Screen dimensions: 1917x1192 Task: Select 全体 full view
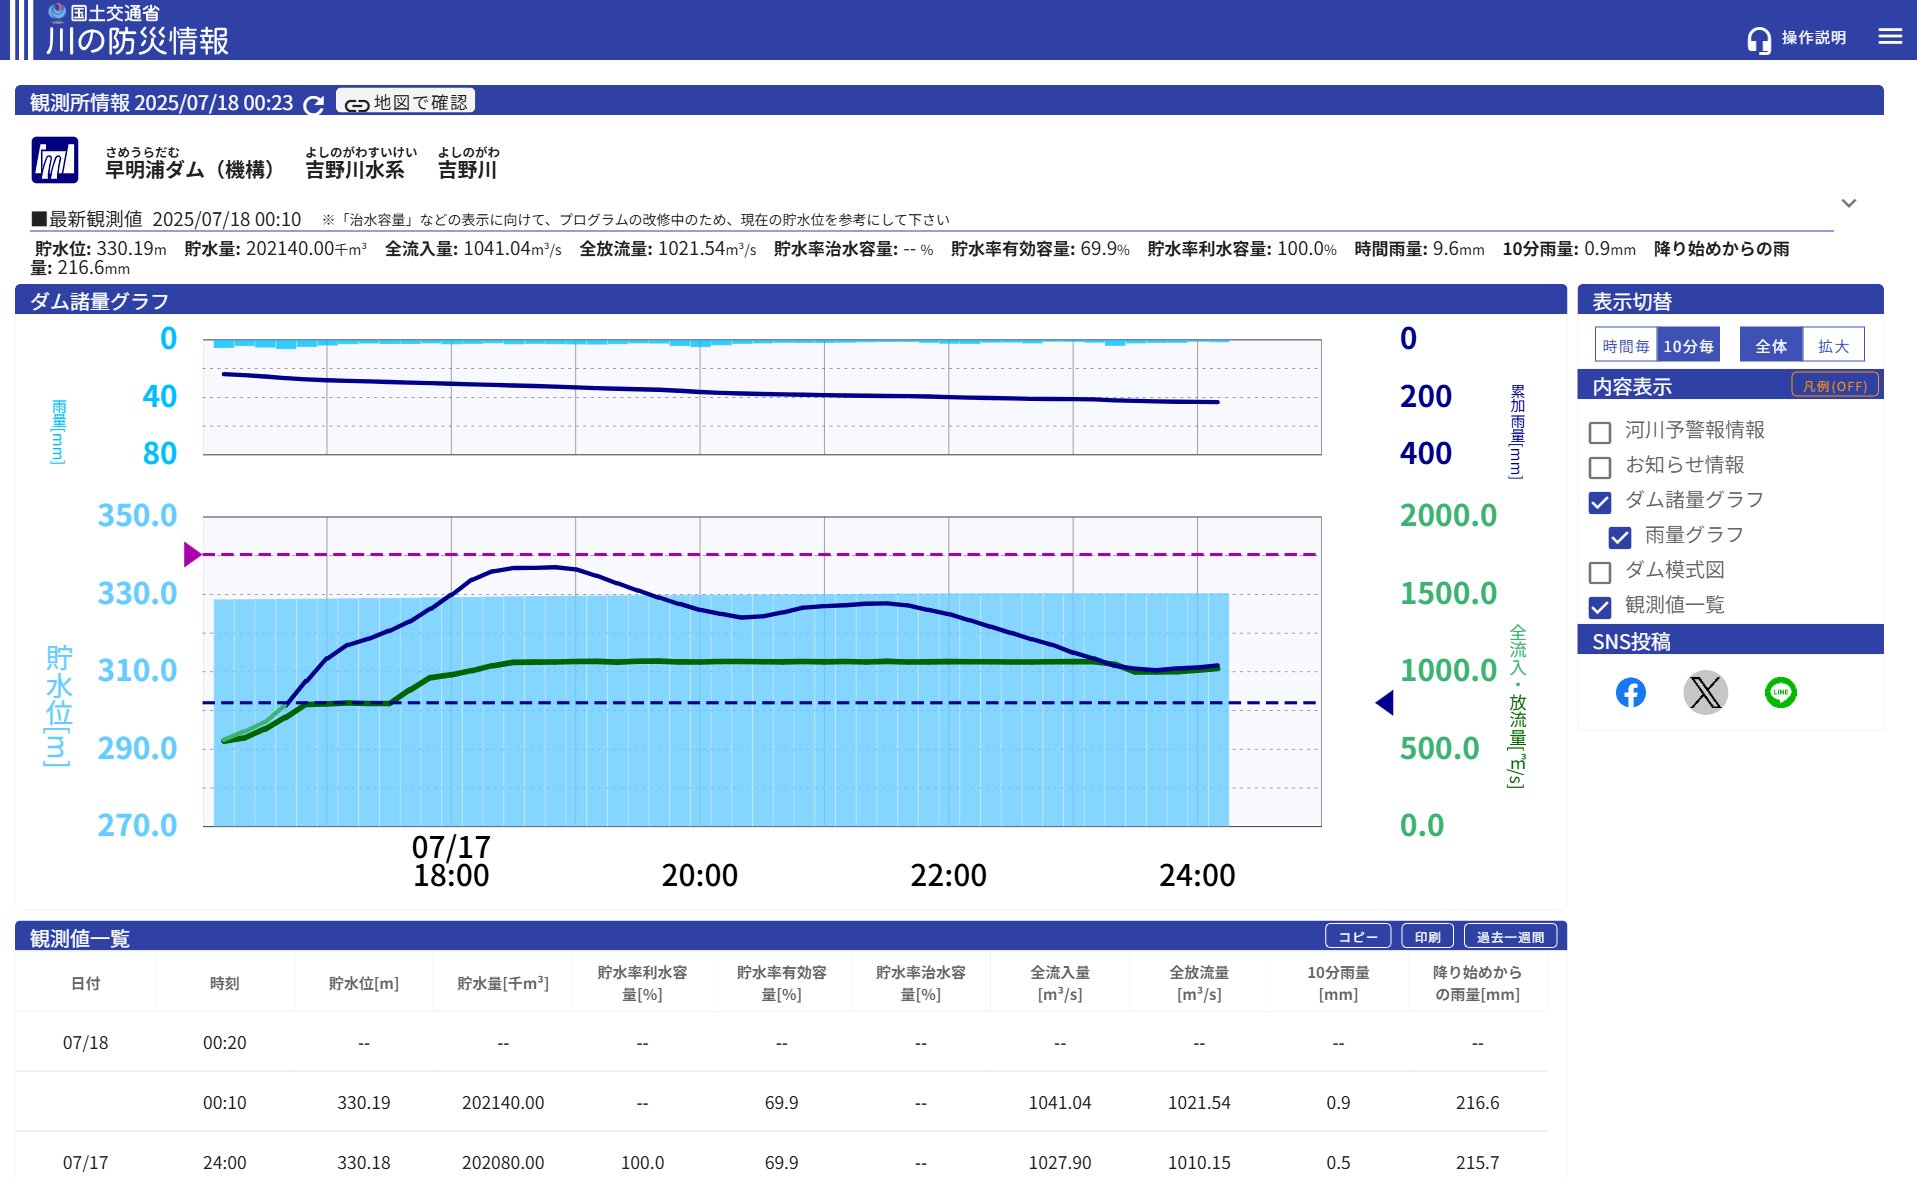point(1771,345)
